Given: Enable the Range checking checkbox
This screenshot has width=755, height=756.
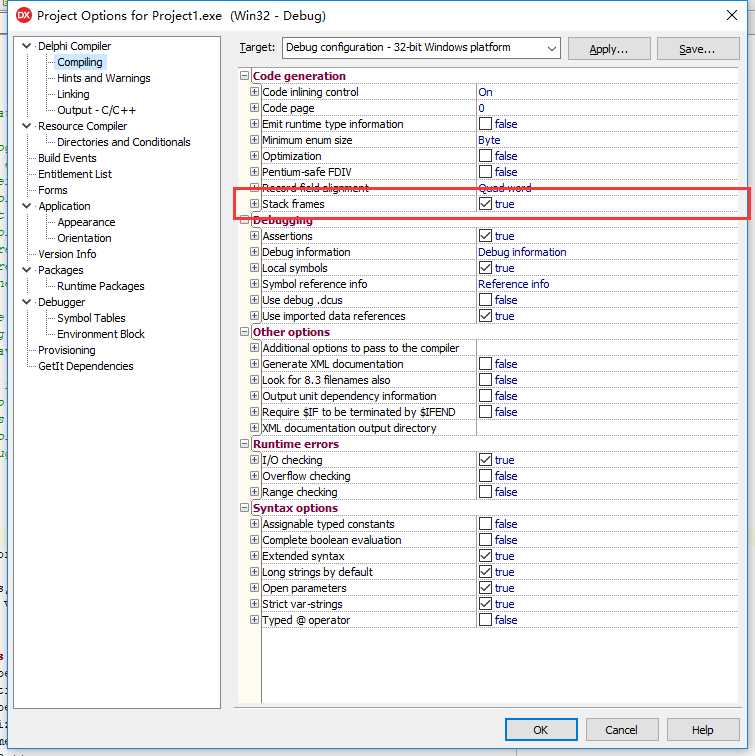Looking at the screenshot, I should coord(485,492).
